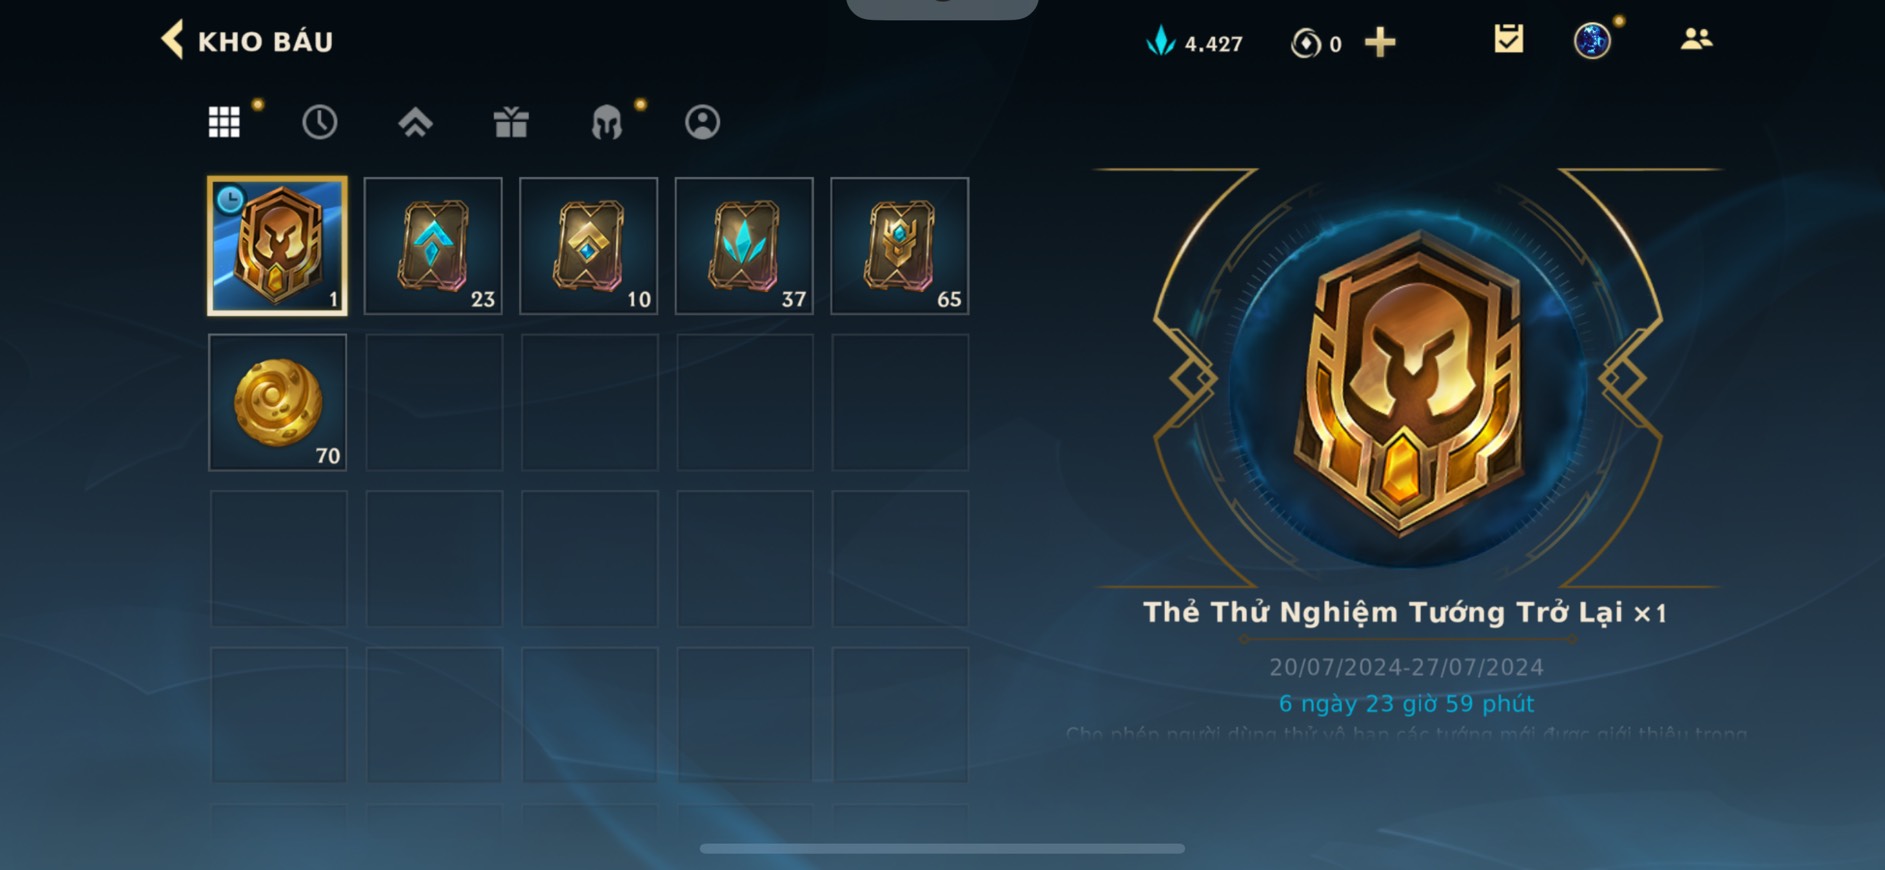Open the upgrade chevrons filter tab
This screenshot has height=870, width=1885.
[x=415, y=122]
